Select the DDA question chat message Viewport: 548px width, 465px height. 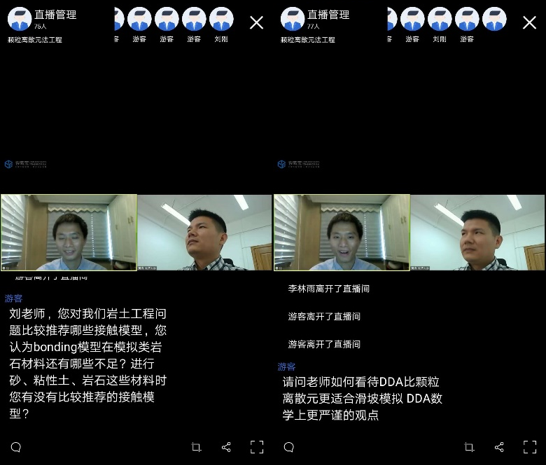coord(362,398)
